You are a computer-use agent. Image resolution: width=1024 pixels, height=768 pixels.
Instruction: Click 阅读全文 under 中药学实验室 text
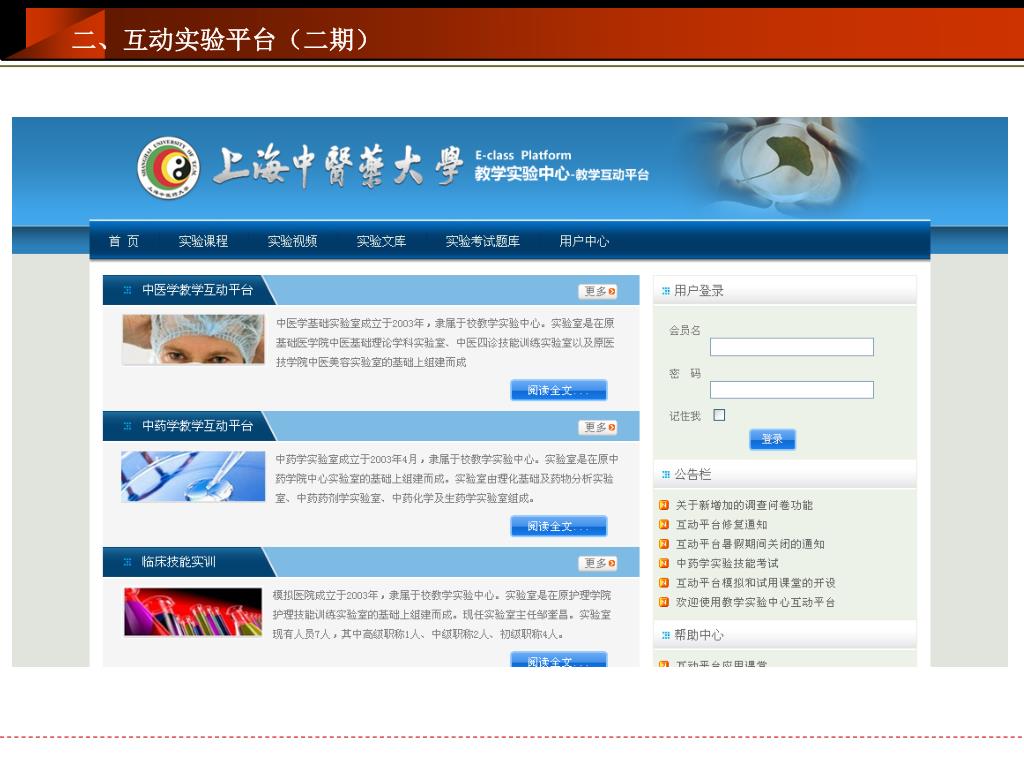558,526
